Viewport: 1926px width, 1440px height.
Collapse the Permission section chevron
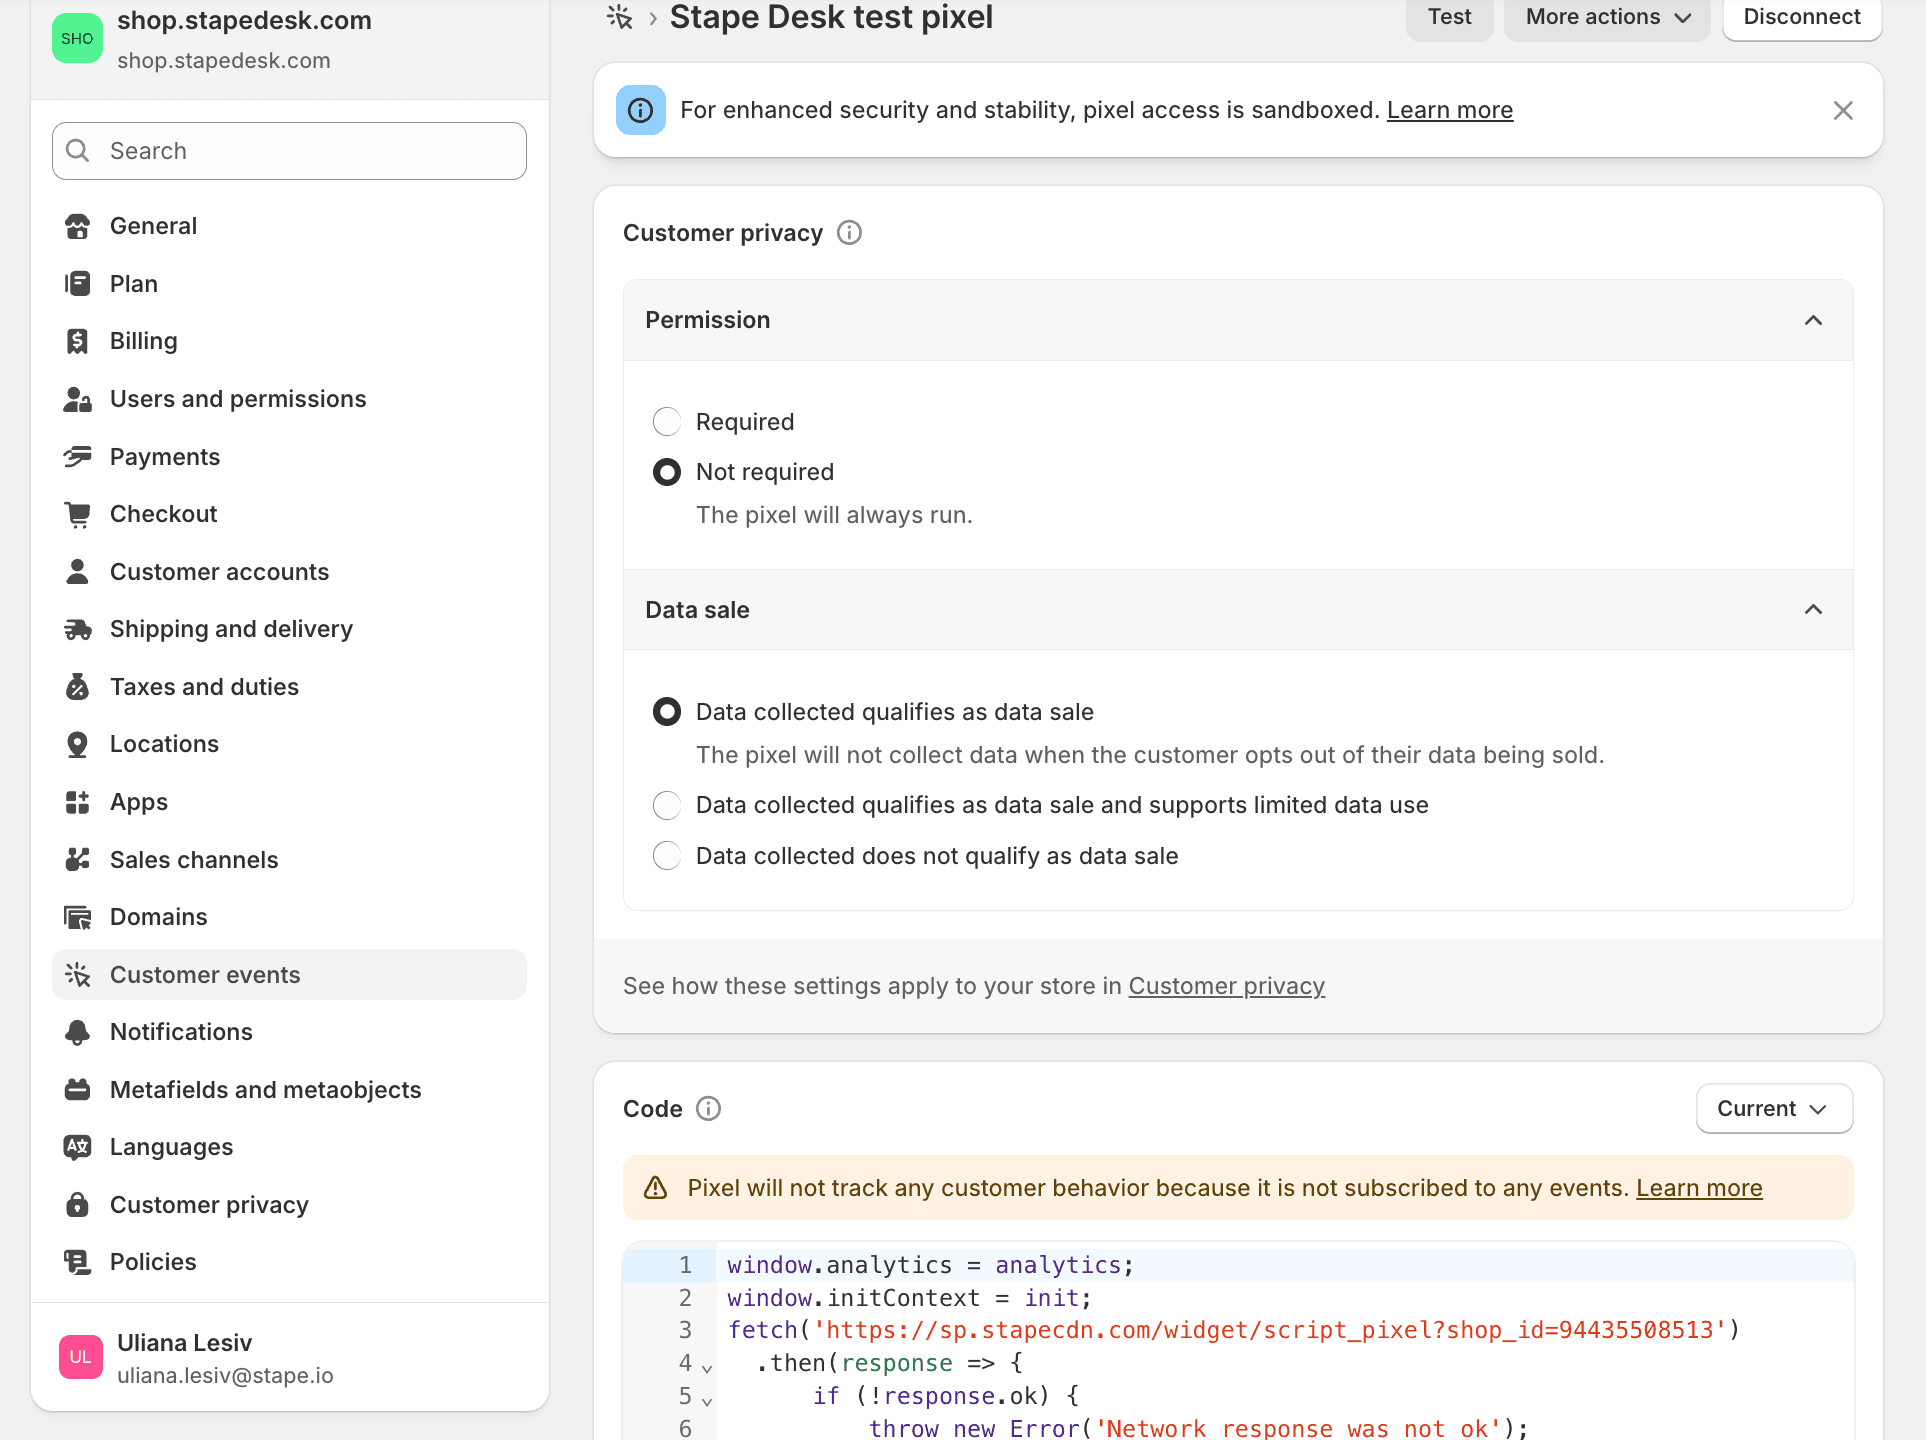(1813, 320)
